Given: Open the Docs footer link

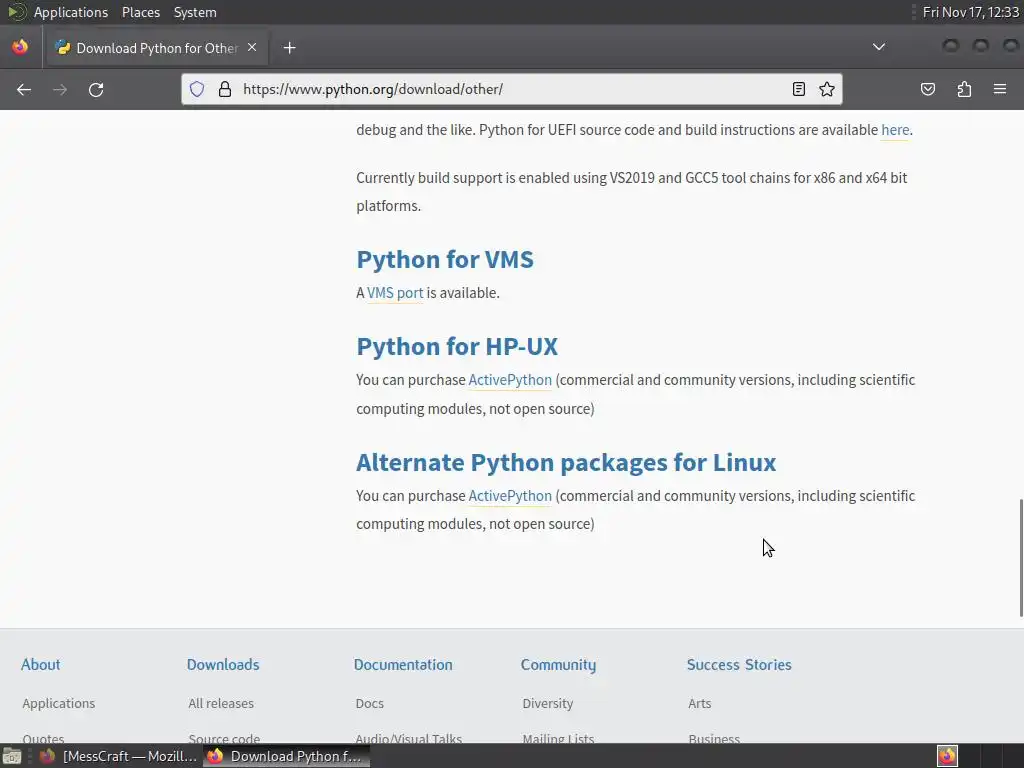Looking at the screenshot, I should (370, 703).
